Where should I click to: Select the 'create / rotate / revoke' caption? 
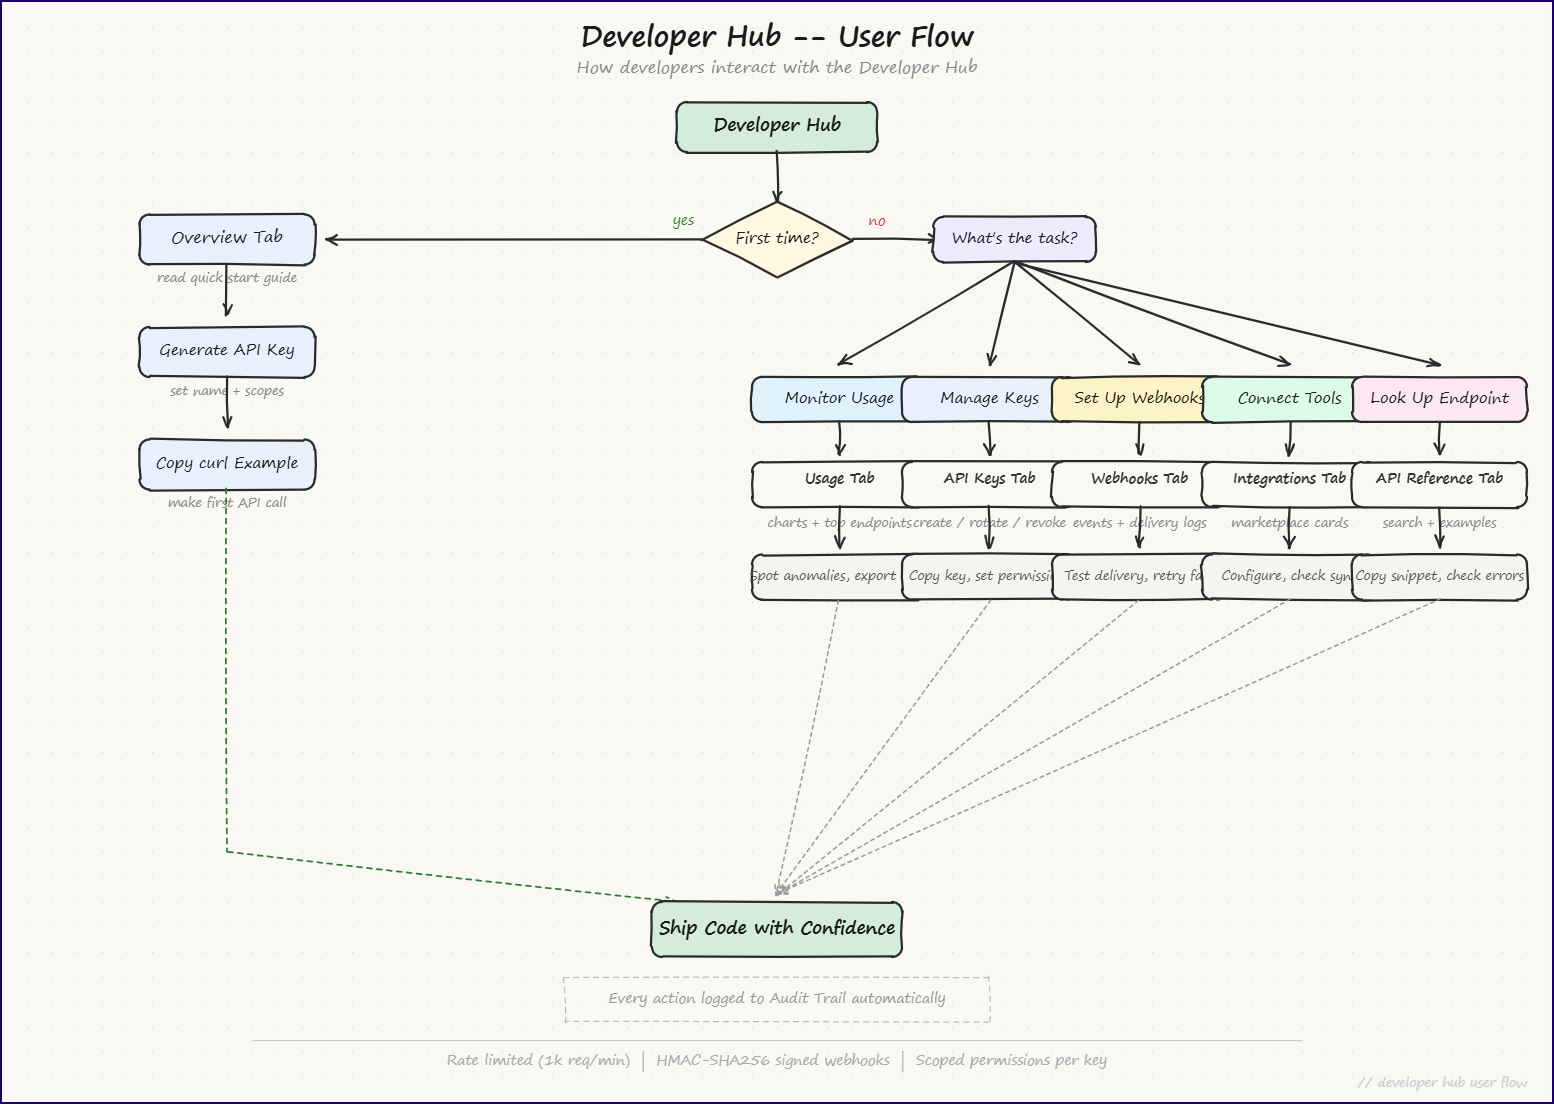[989, 523]
